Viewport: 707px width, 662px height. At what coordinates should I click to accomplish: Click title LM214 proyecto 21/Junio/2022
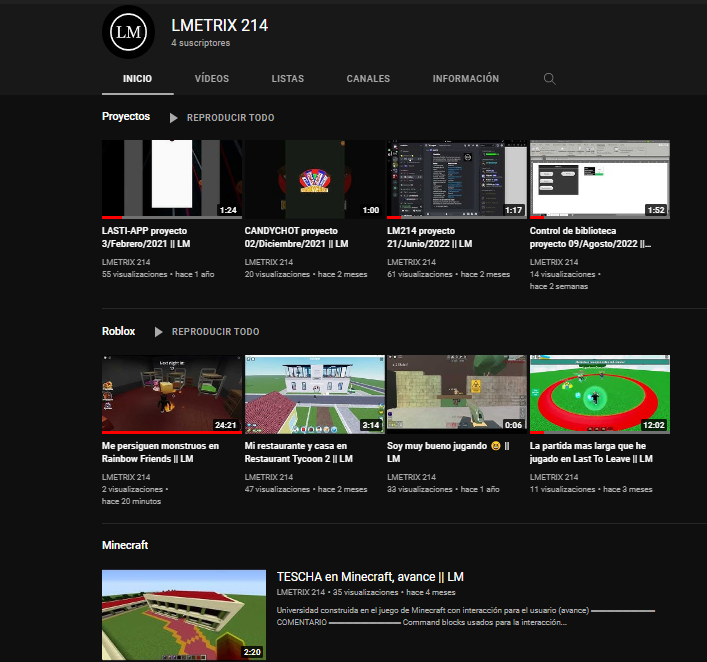point(430,237)
